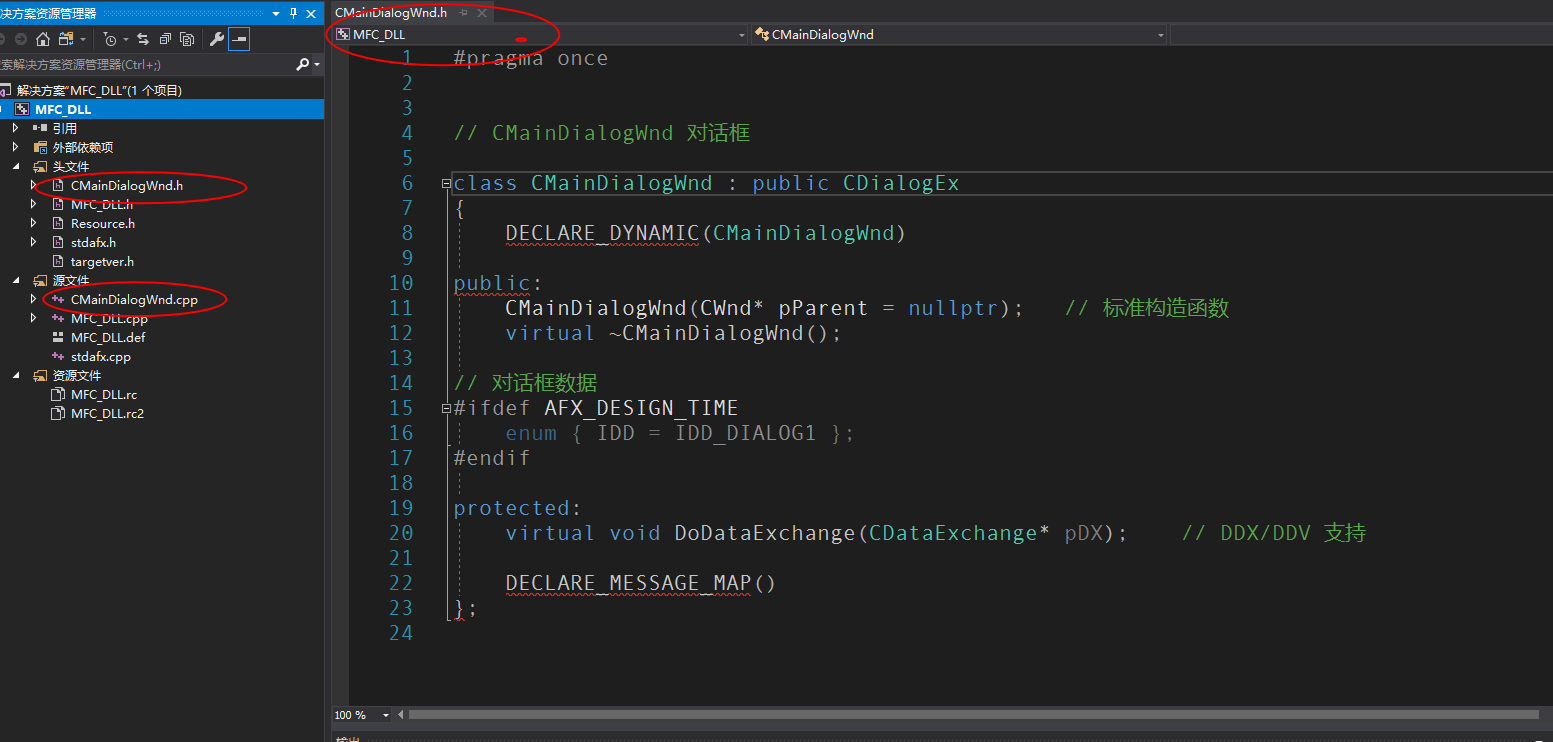1553x742 pixels.
Task: Click the MFC_DLL.rc2 file icon
Action: point(58,413)
